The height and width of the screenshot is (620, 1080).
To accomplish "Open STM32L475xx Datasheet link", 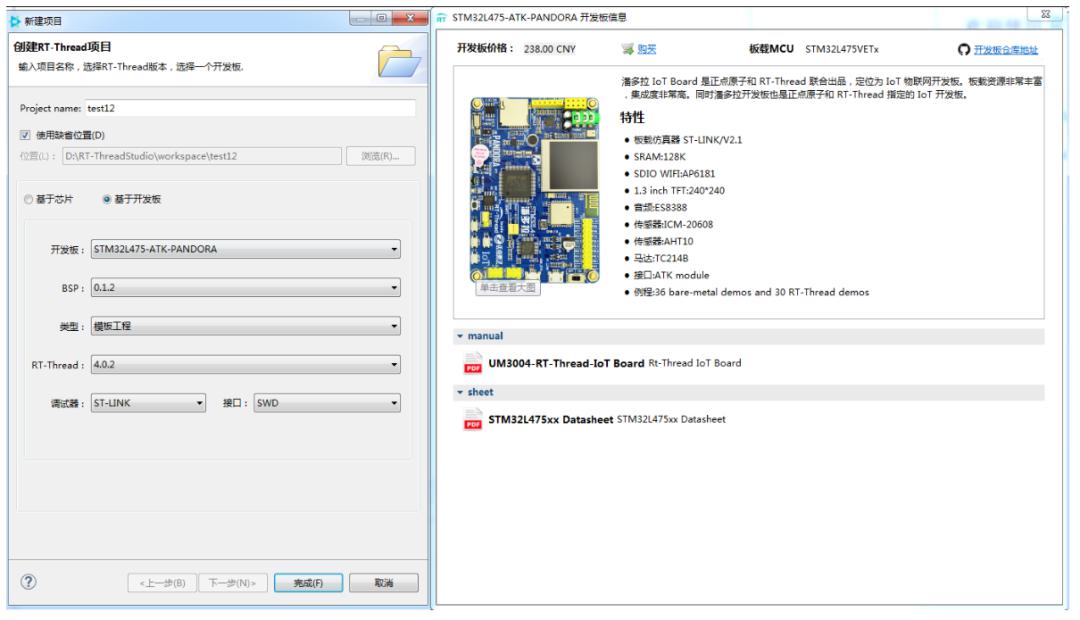I will 550,419.
